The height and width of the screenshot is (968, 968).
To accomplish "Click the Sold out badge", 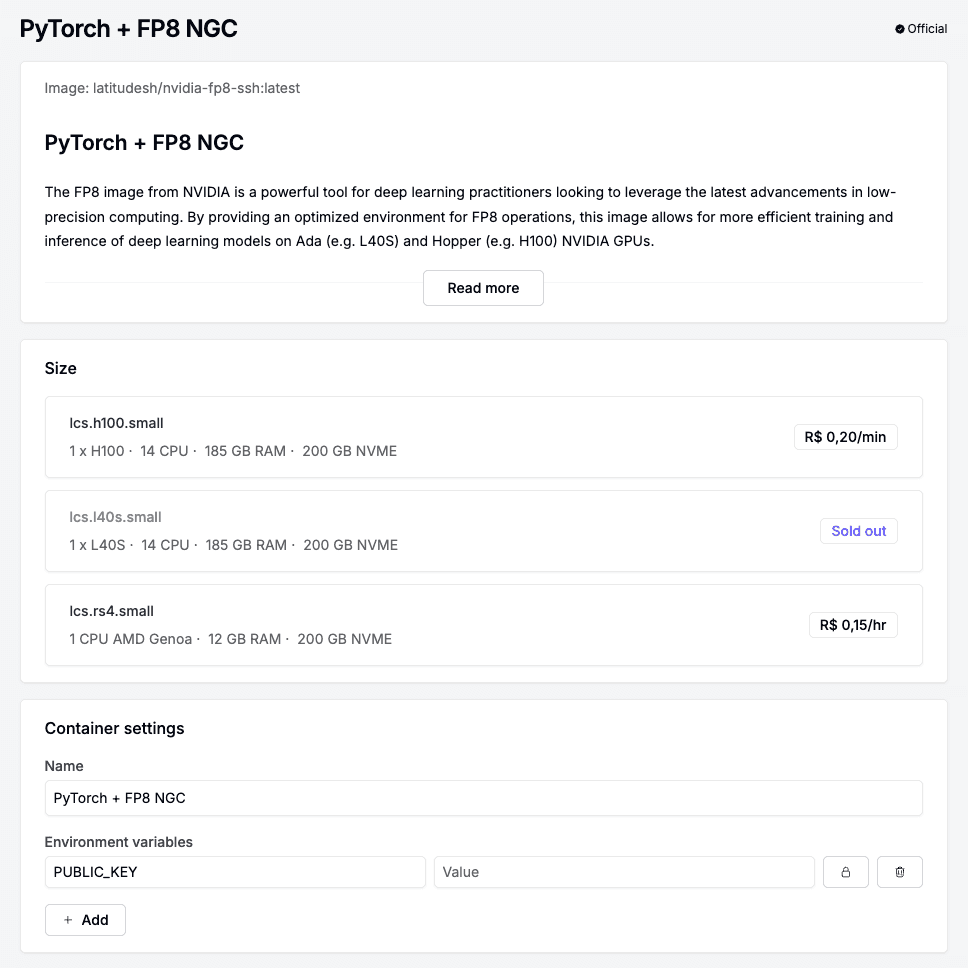I will [858, 531].
